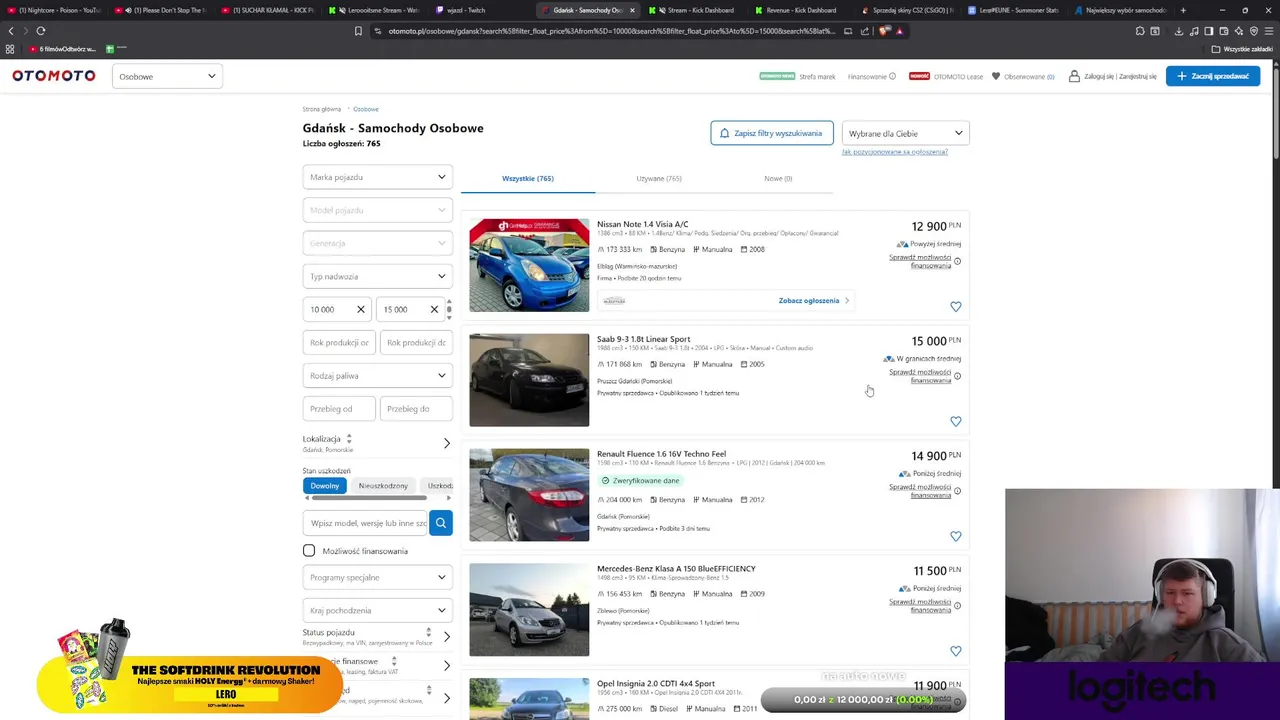Open Sprawdź możliwości finansowania for Renault Fluence

tap(920, 491)
